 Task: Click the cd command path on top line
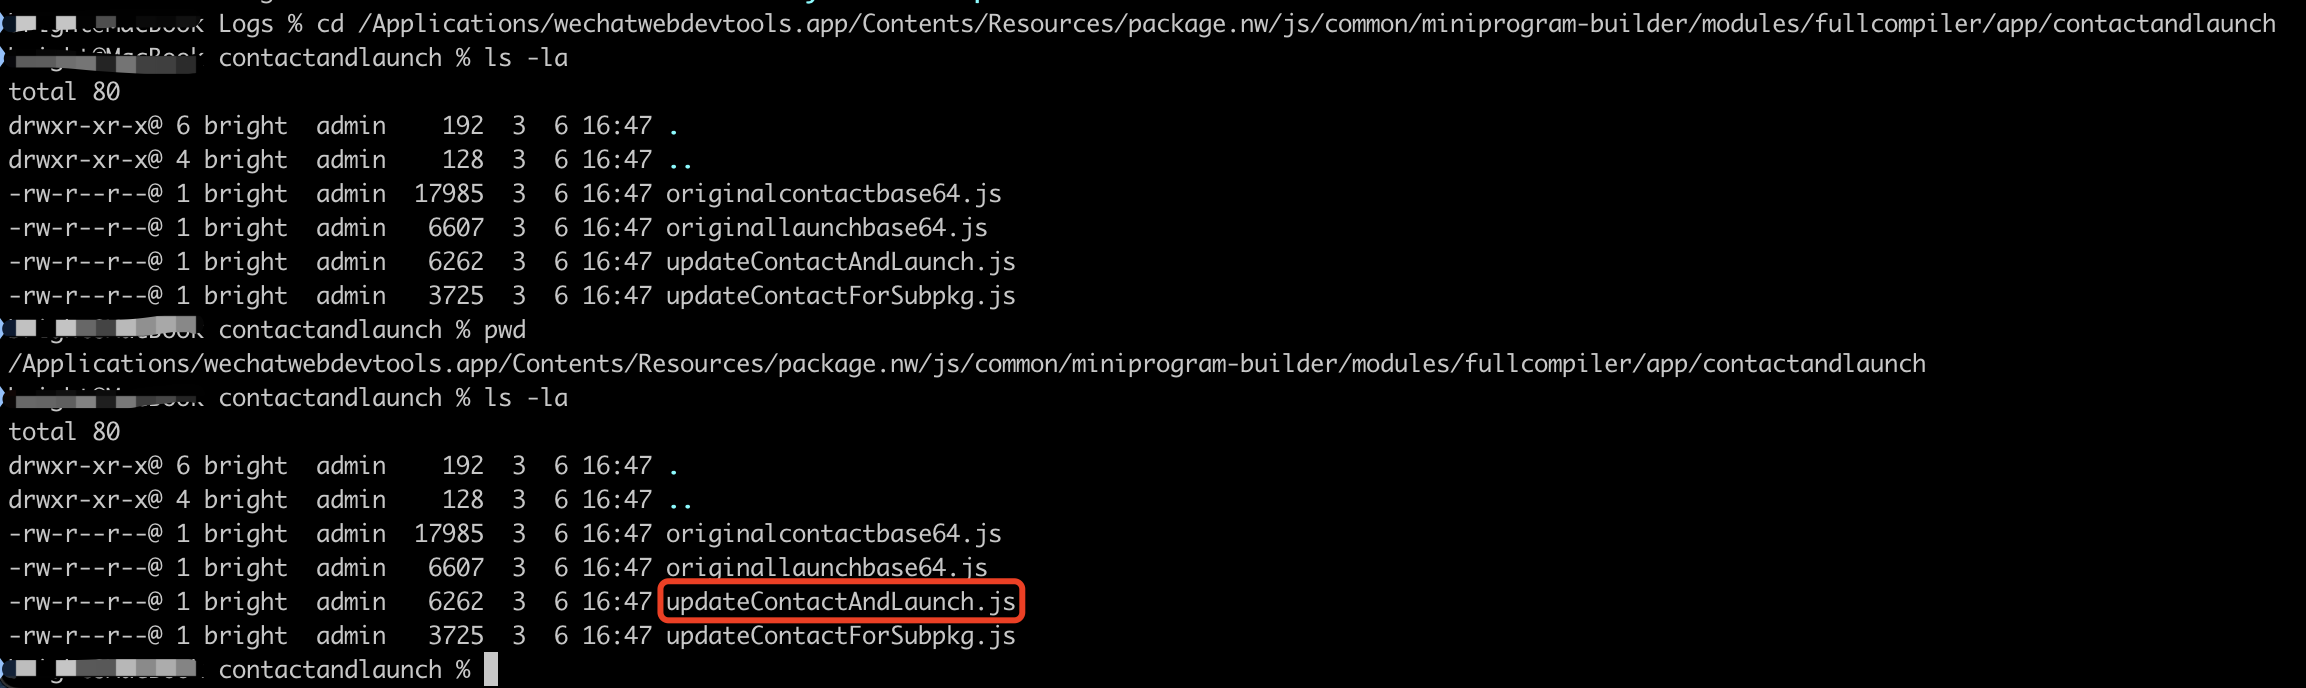coord(1324,24)
